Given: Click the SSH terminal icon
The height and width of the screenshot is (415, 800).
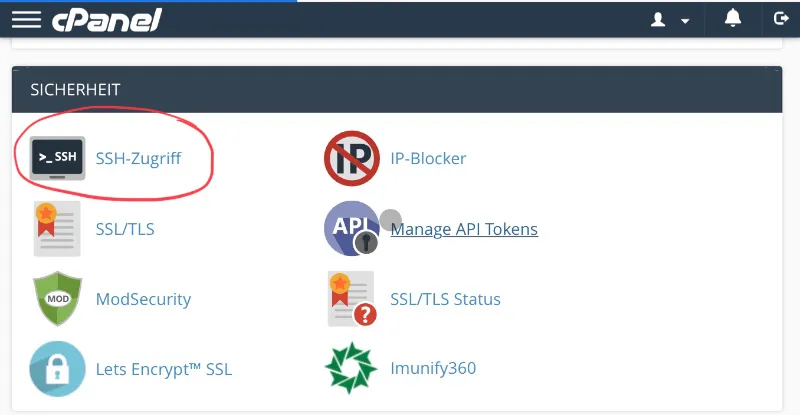Looking at the screenshot, I should tap(57, 158).
